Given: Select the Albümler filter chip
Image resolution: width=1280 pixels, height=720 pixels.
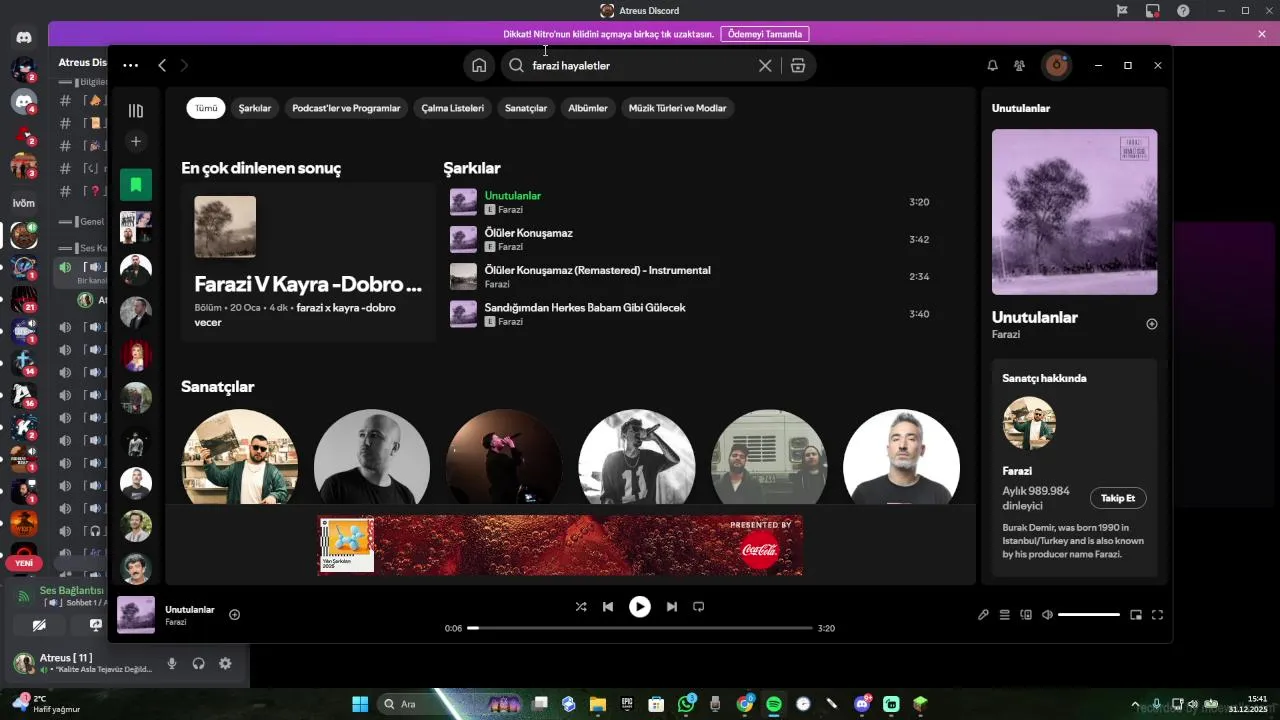Looking at the screenshot, I should click(x=588, y=108).
